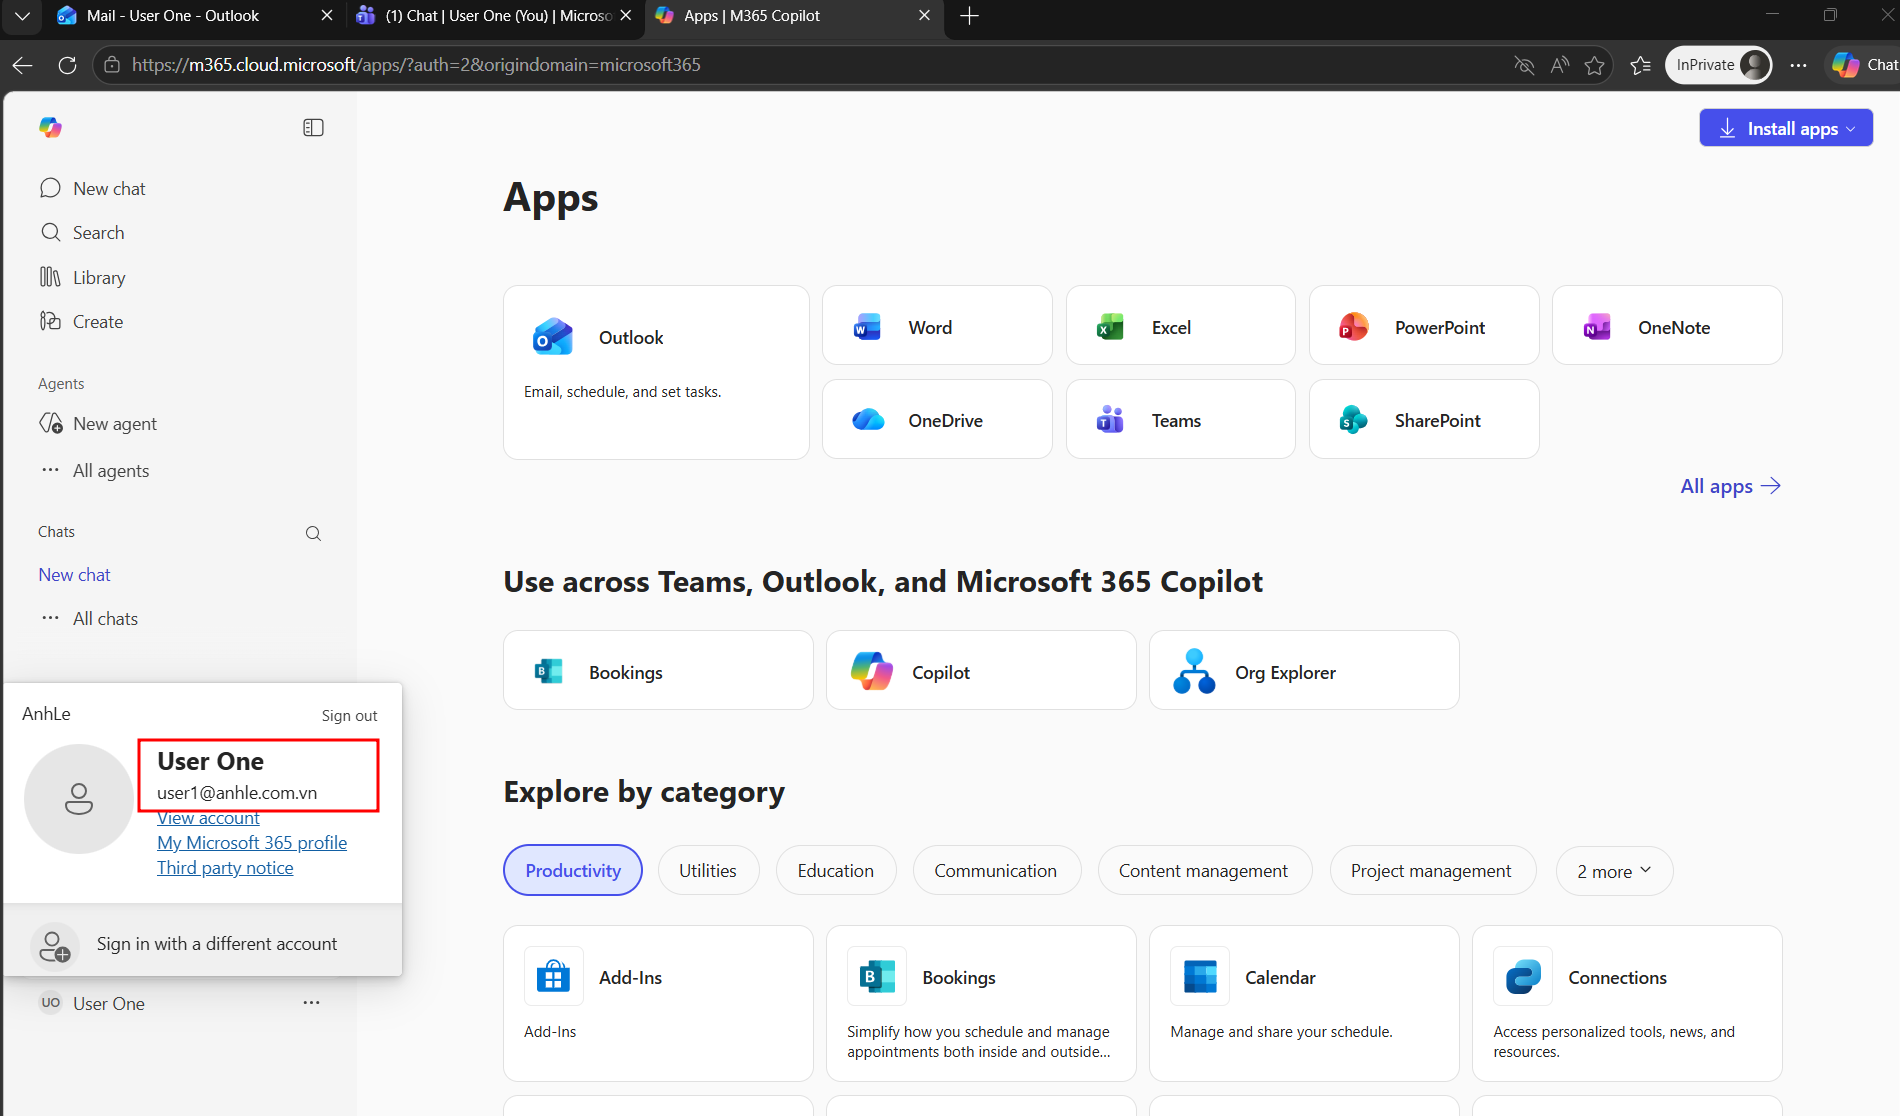Open the New chat entry under Chats

tap(74, 574)
